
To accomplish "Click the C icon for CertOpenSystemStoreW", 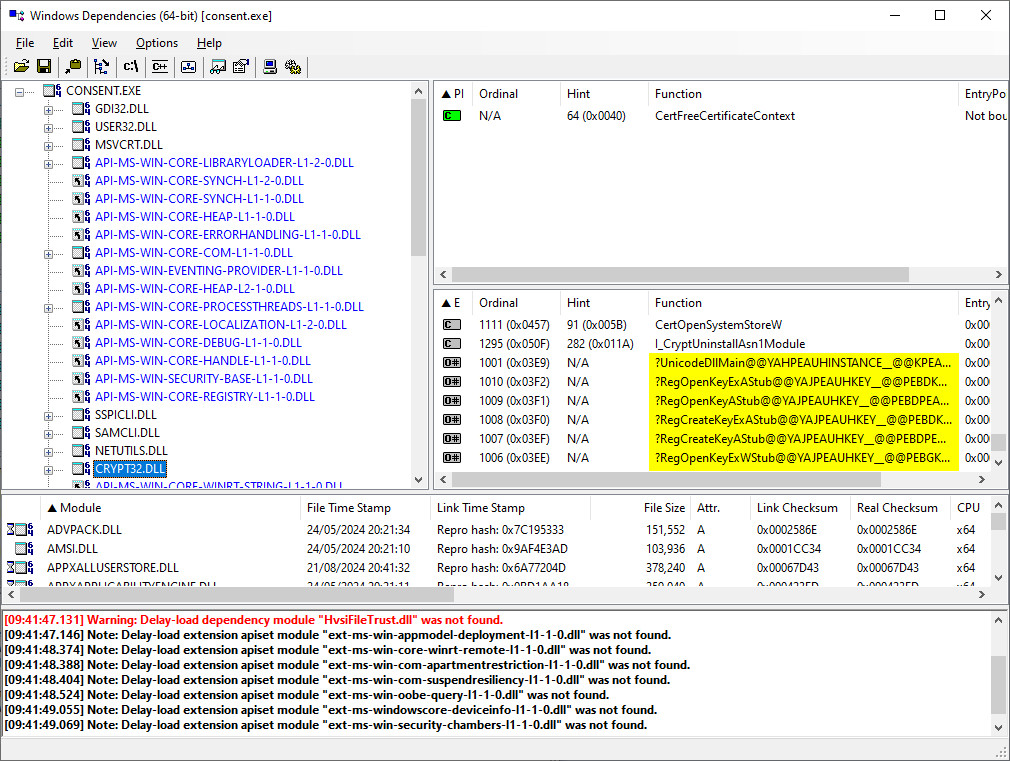I will pyautogui.click(x=452, y=325).
